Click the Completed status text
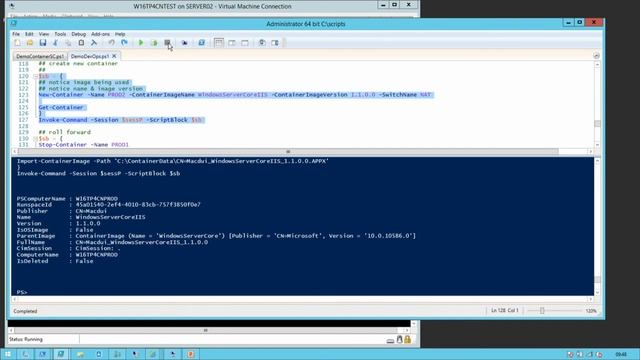Screen dimensions: 640x360 25,311
